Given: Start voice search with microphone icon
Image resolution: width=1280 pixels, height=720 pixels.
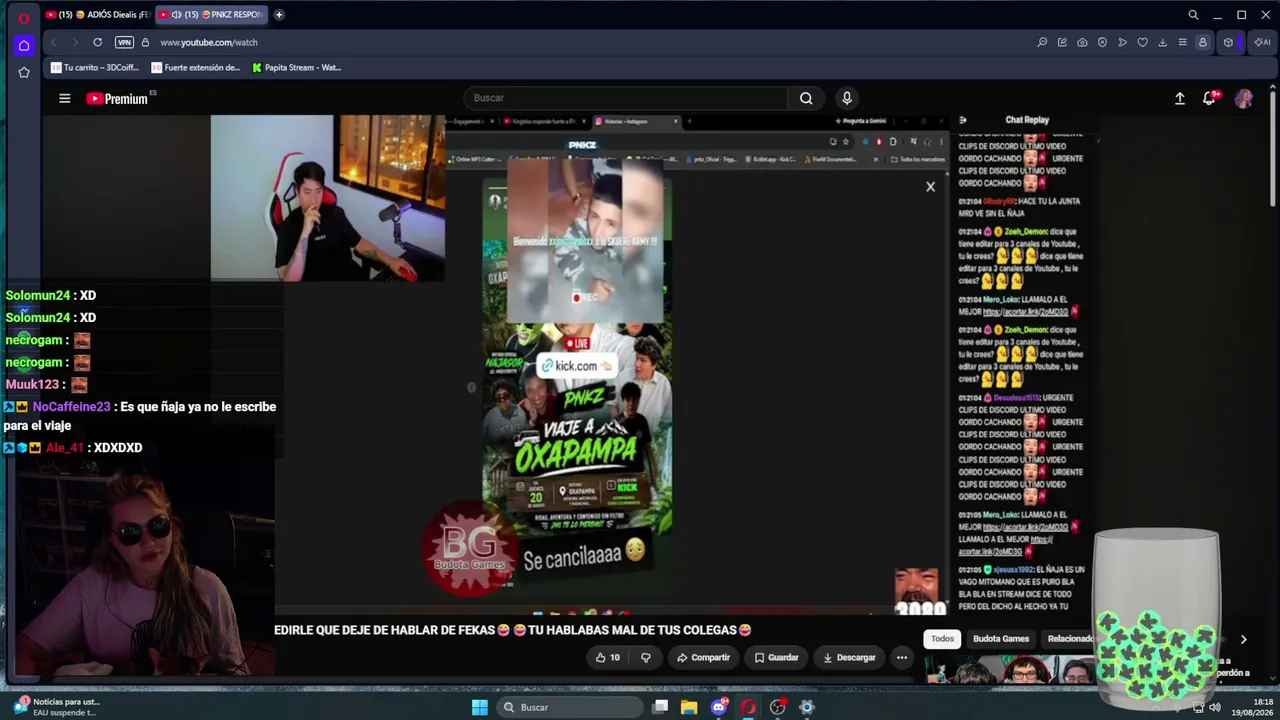Looking at the screenshot, I should coord(847,98).
